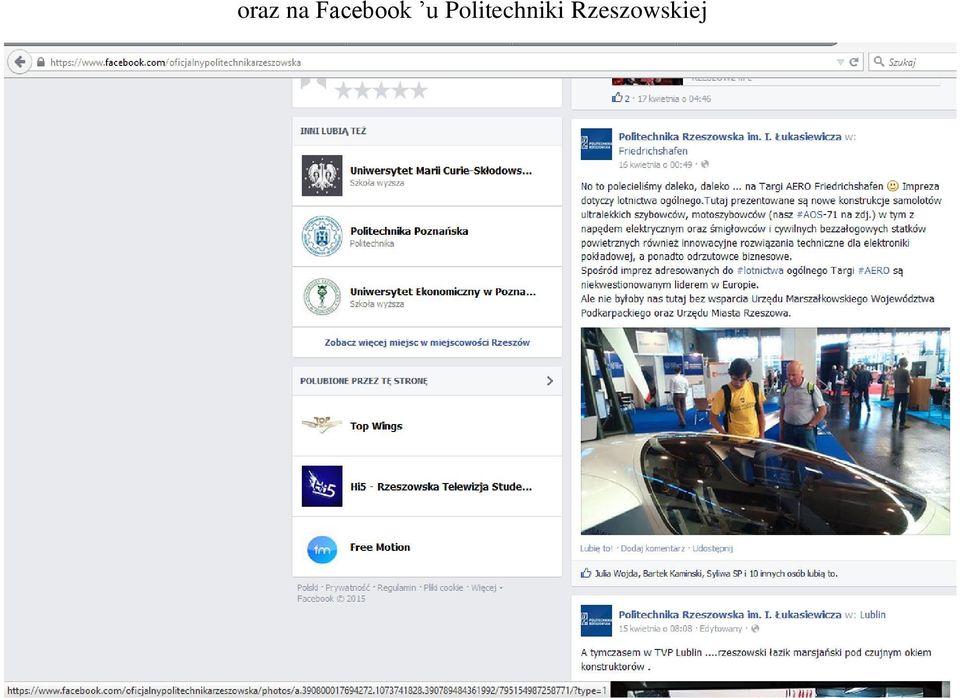Click Edytowany edit history link

(721, 629)
